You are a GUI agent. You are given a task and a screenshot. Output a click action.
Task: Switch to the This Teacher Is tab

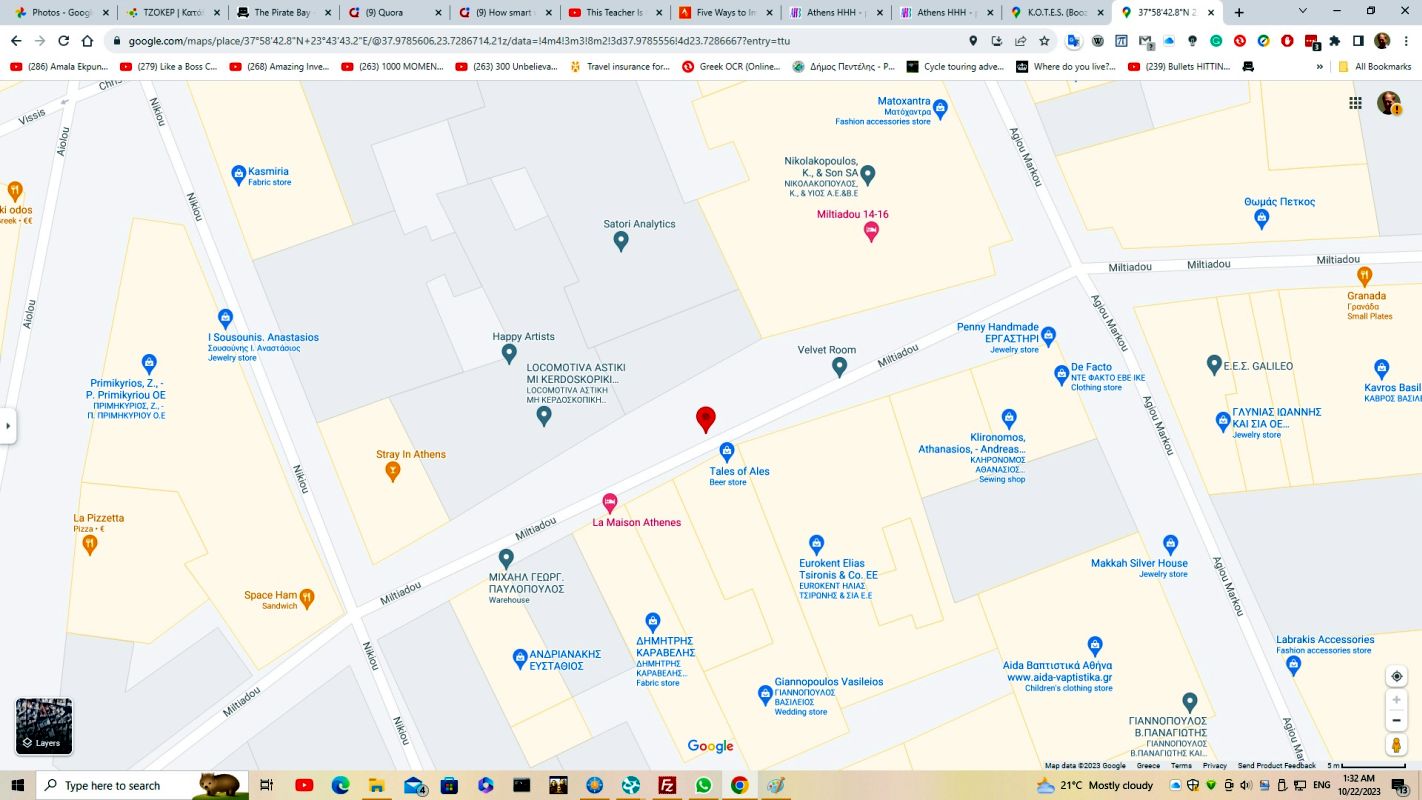(614, 12)
